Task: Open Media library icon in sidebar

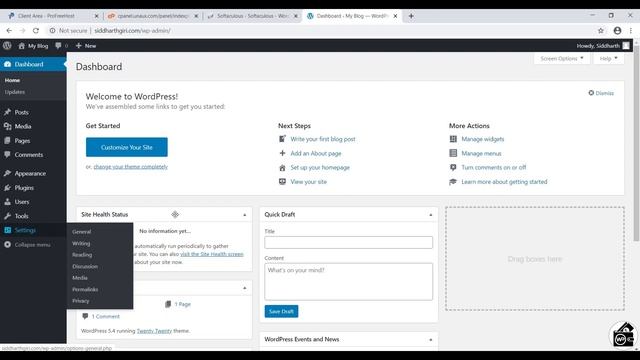Action: 7,126
